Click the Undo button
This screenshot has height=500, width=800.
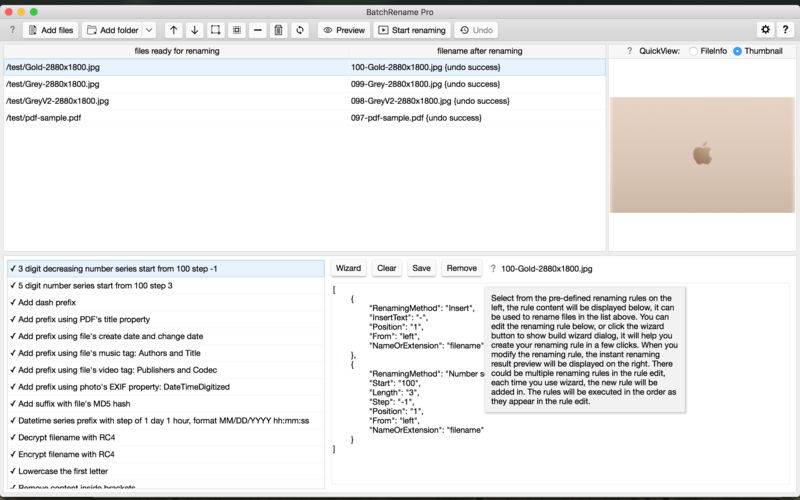pyautogui.click(x=477, y=30)
